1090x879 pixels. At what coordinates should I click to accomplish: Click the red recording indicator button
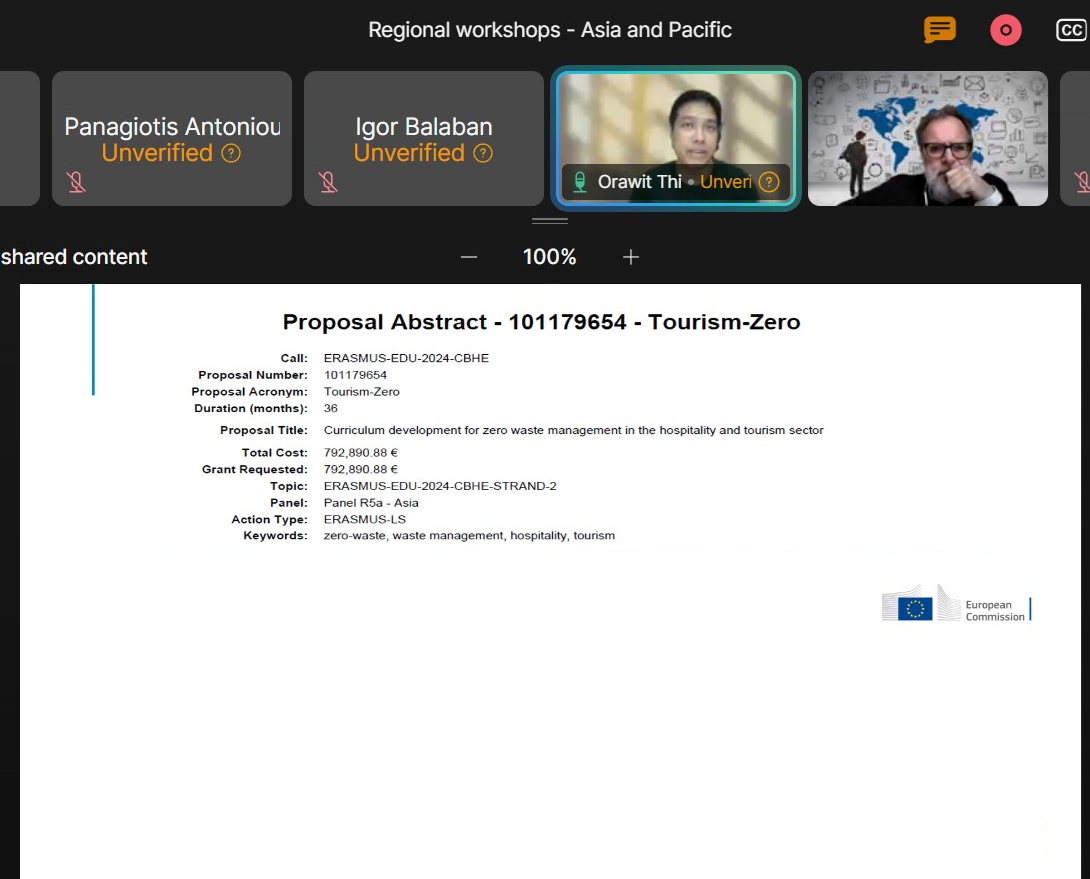1005,30
